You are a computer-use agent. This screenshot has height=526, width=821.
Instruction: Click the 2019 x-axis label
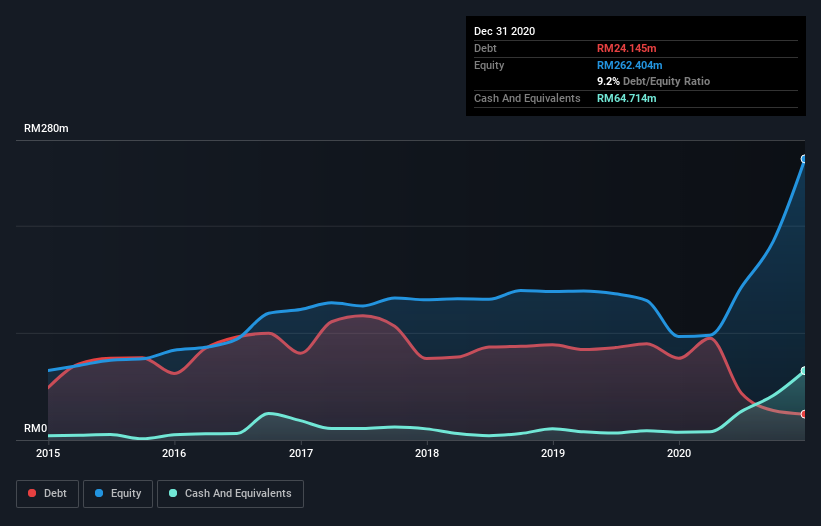553,453
